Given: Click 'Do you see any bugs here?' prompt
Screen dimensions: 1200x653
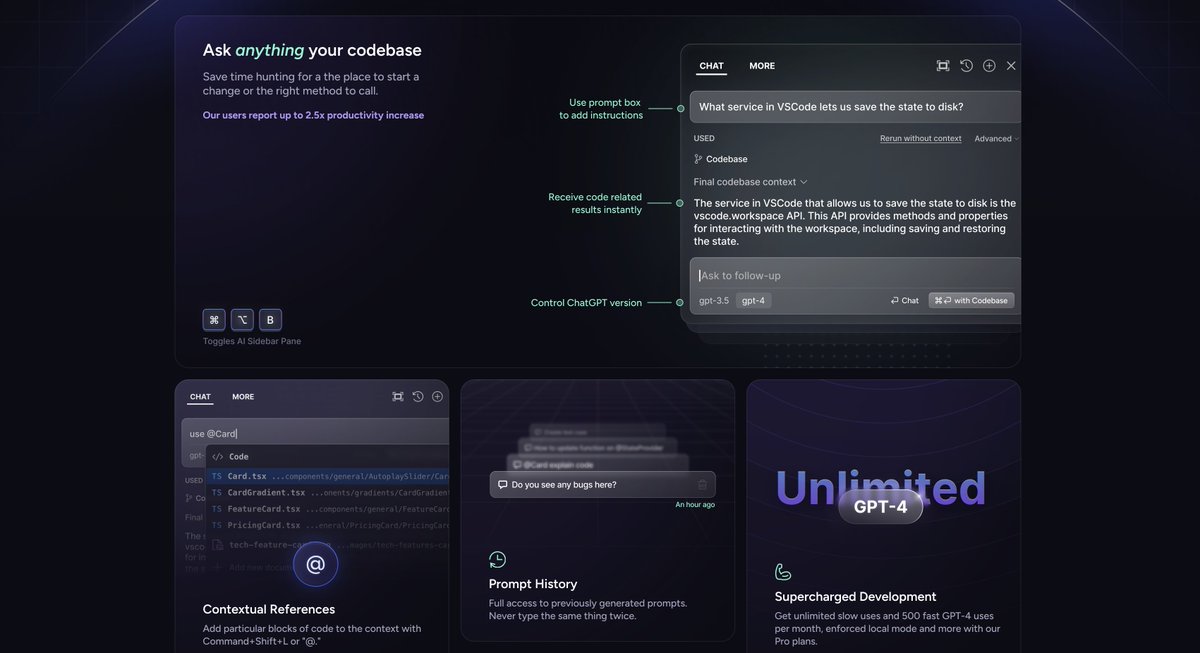Looking at the screenshot, I should [x=602, y=485].
